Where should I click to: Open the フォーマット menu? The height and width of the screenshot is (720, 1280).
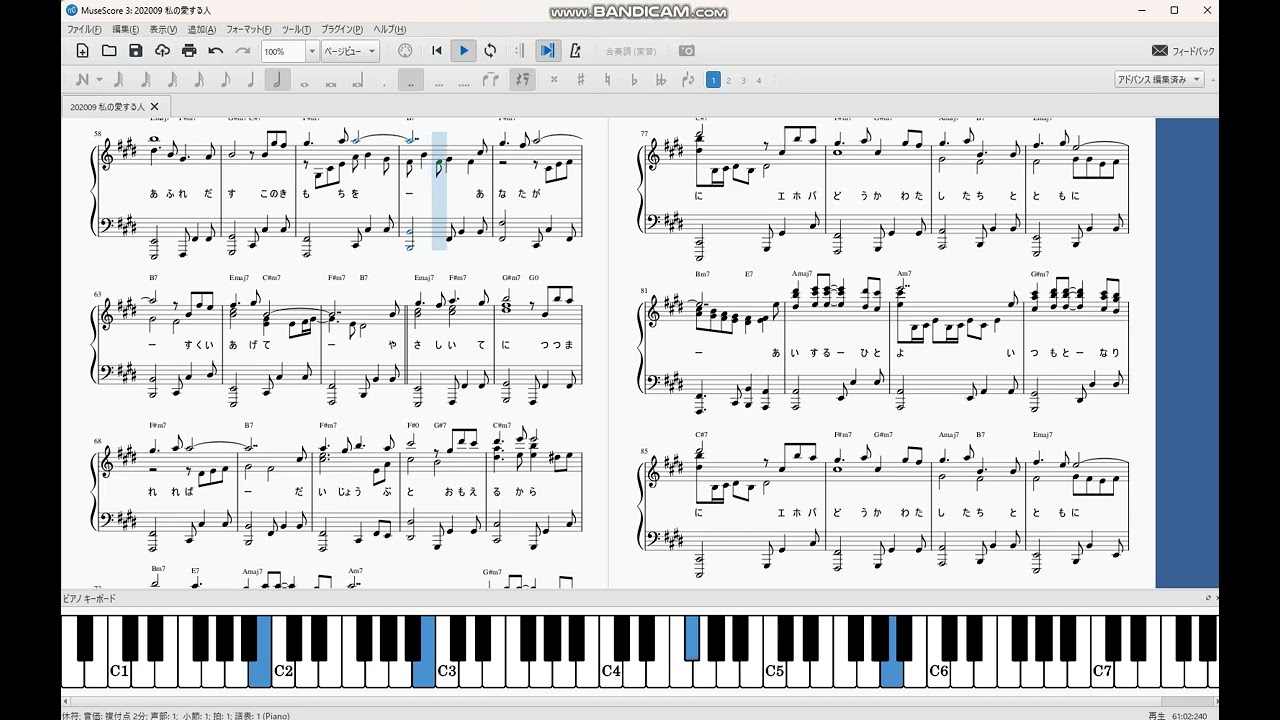coord(249,30)
